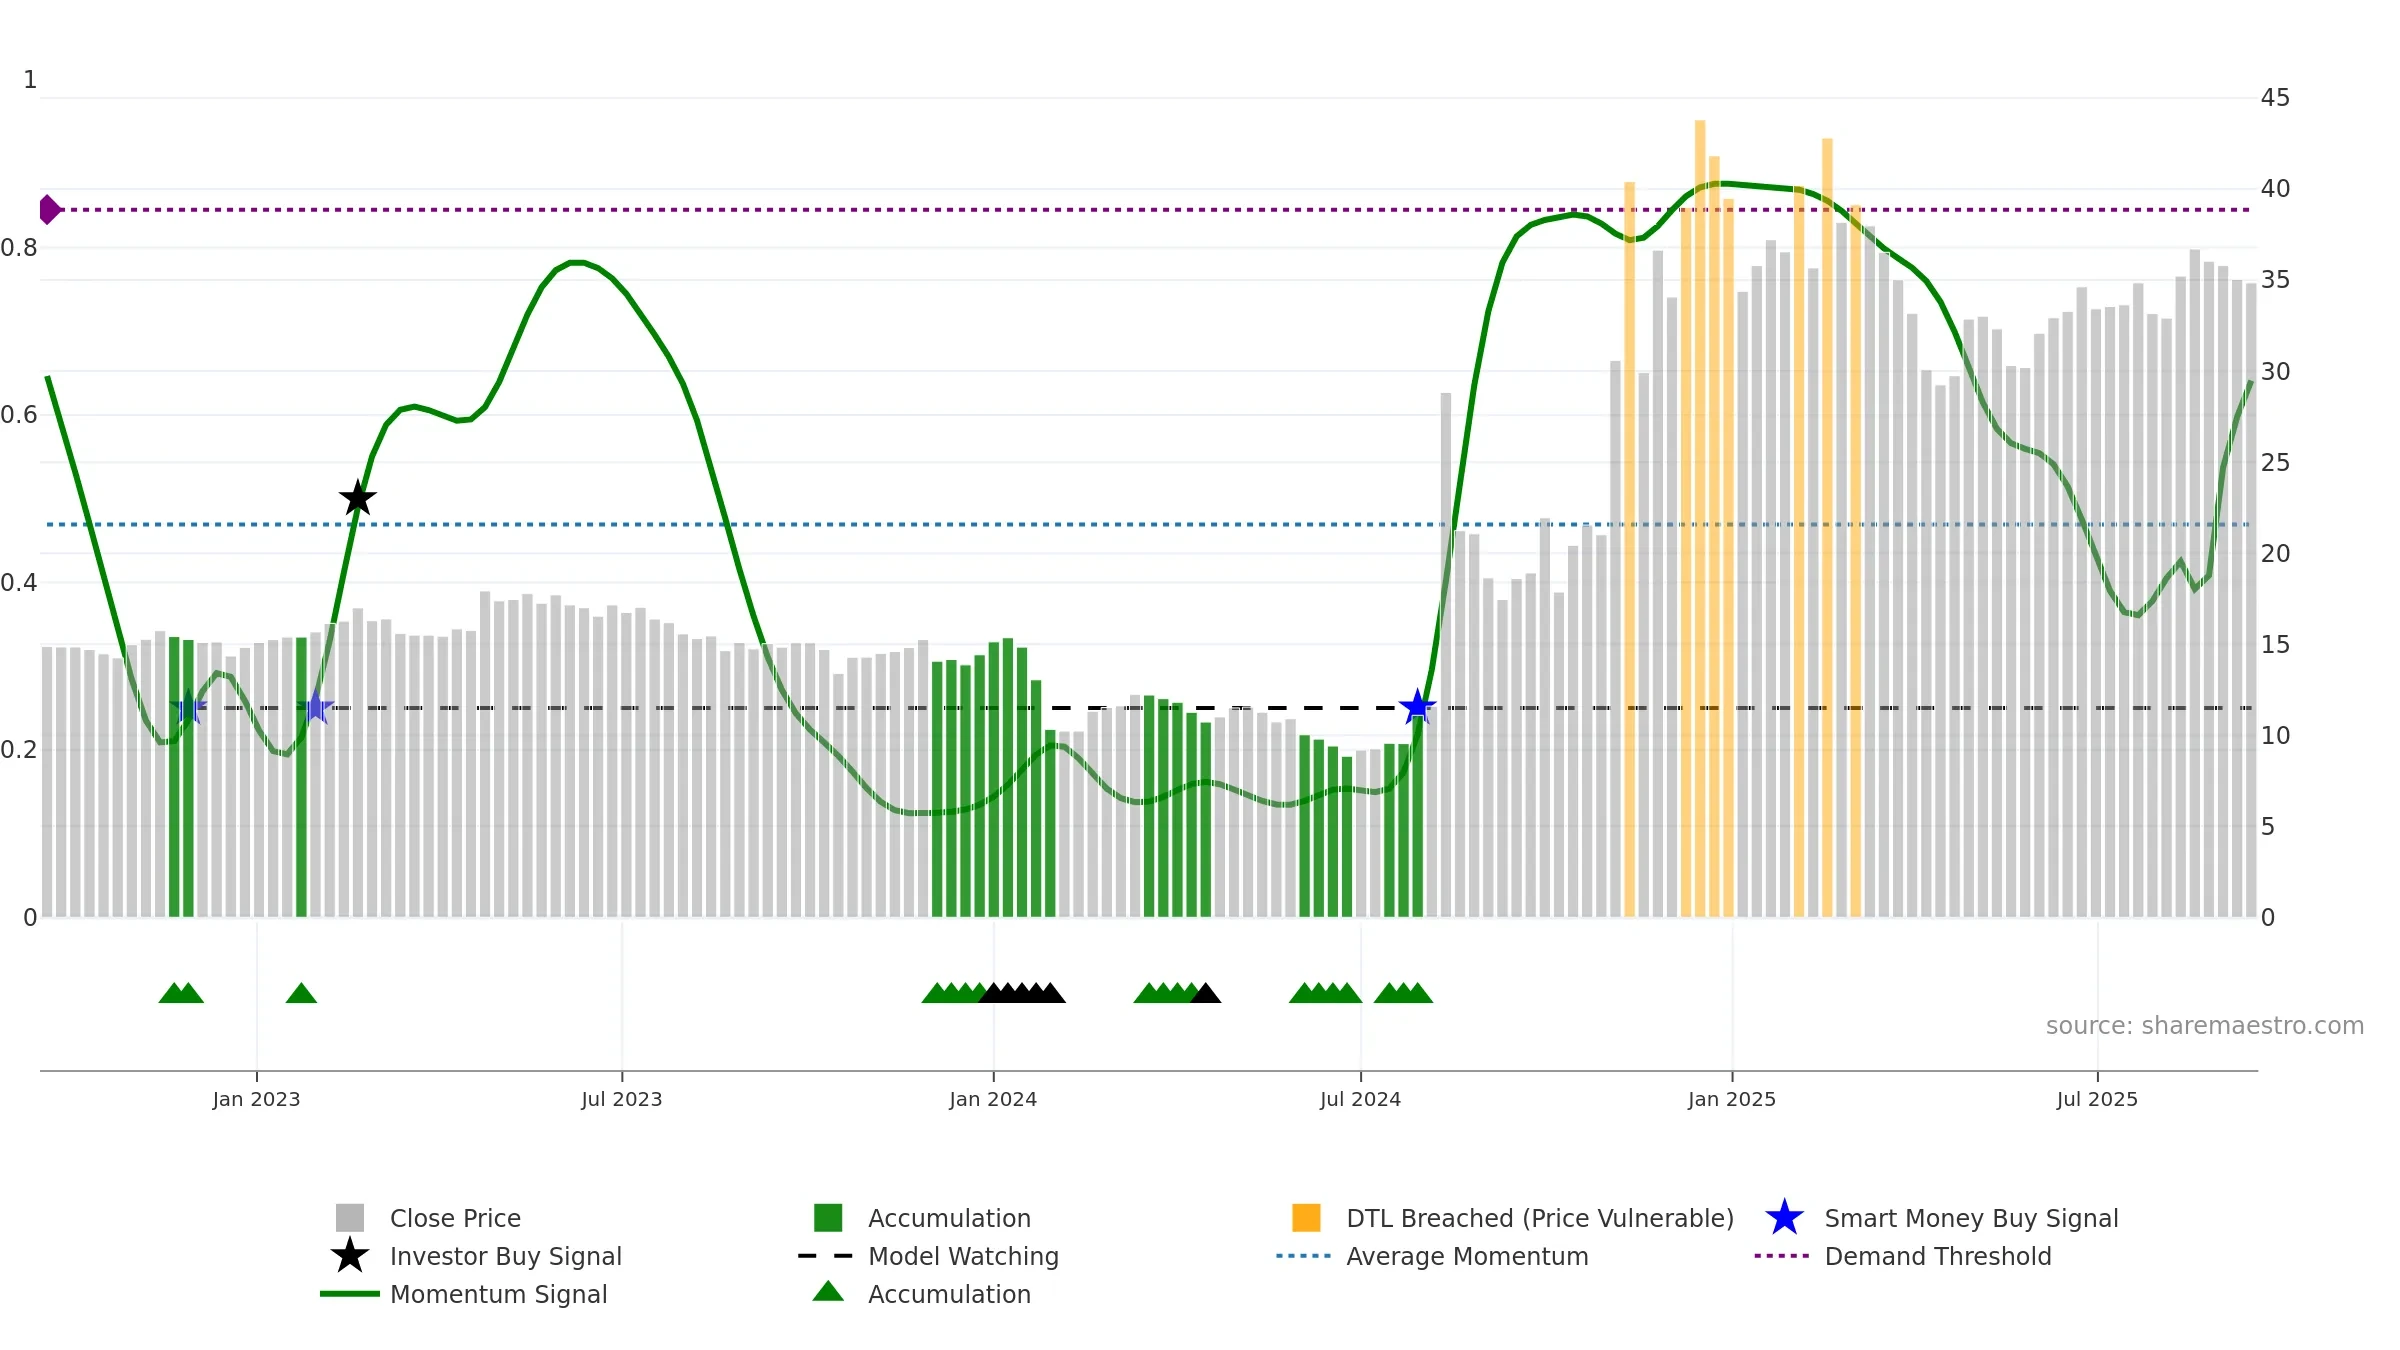Viewport: 2400px width, 1350px height.
Task: Toggle the Average Momentum legend entry
Action: tap(1432, 1256)
